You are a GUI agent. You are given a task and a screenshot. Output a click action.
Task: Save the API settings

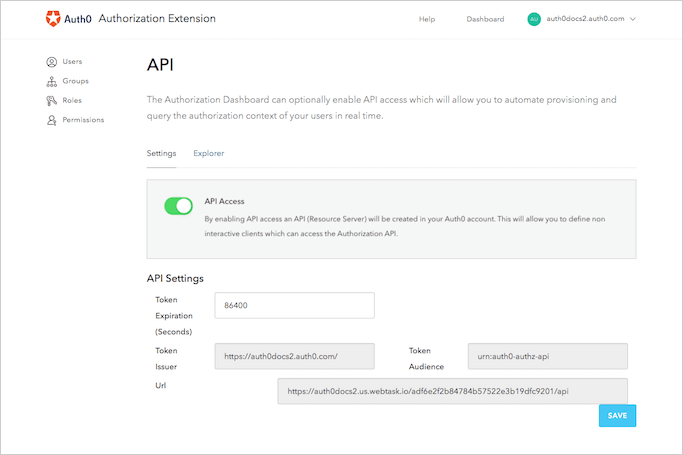(x=617, y=415)
